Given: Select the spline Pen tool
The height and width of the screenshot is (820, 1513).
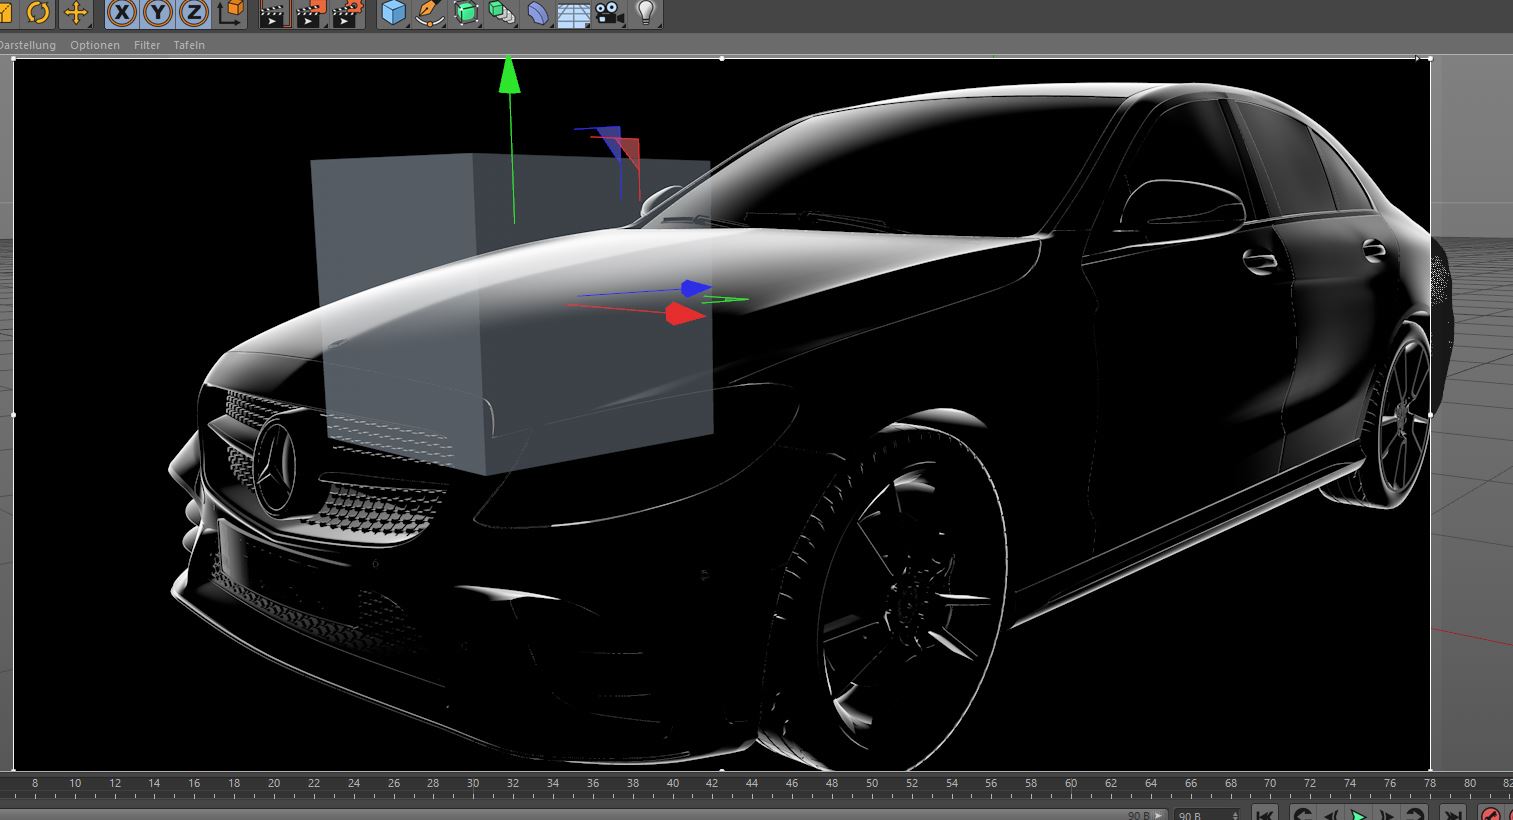Looking at the screenshot, I should [430, 13].
